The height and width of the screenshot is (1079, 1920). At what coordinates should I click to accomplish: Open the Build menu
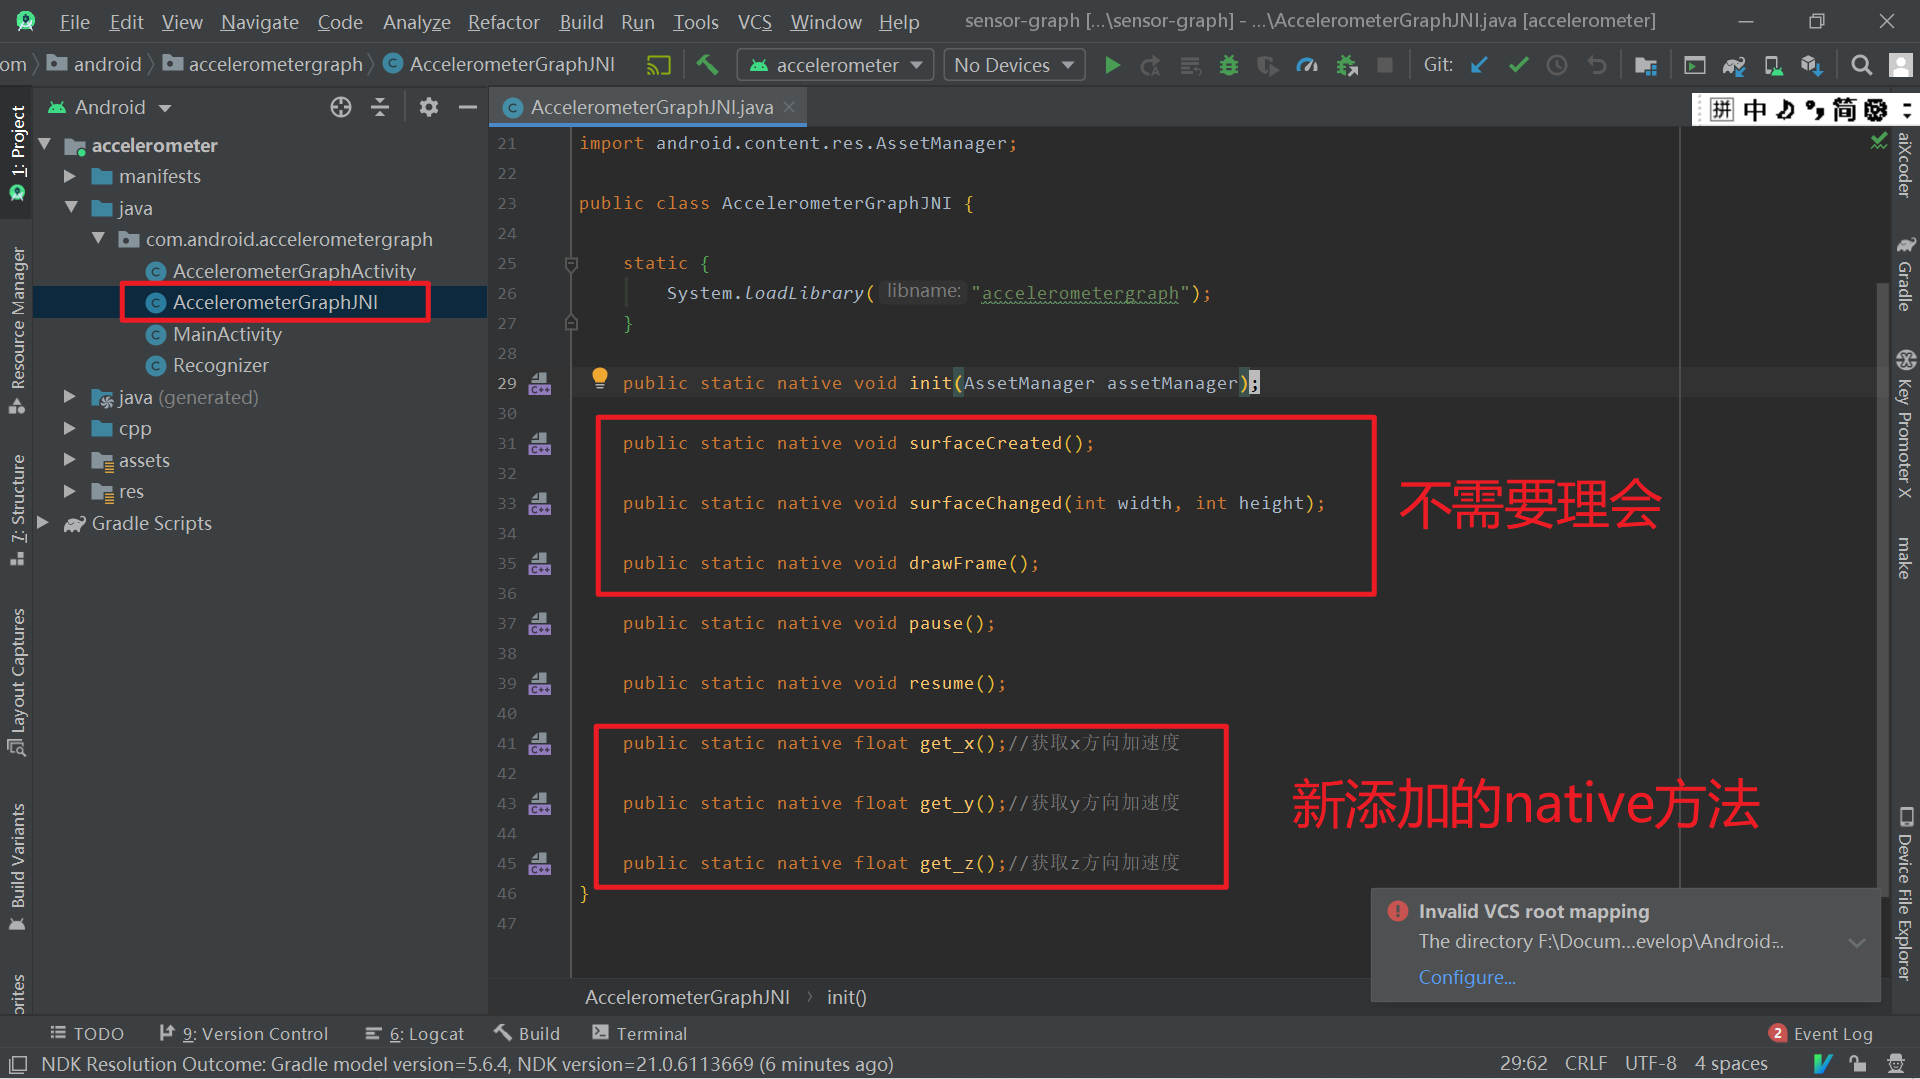pyautogui.click(x=581, y=21)
